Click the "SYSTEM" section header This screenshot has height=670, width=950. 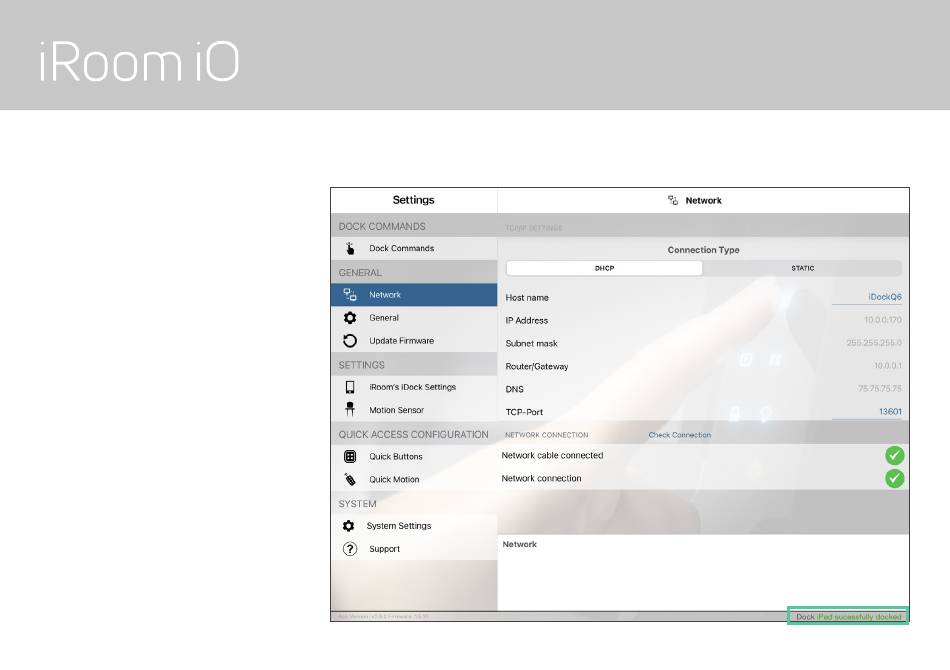pos(357,504)
